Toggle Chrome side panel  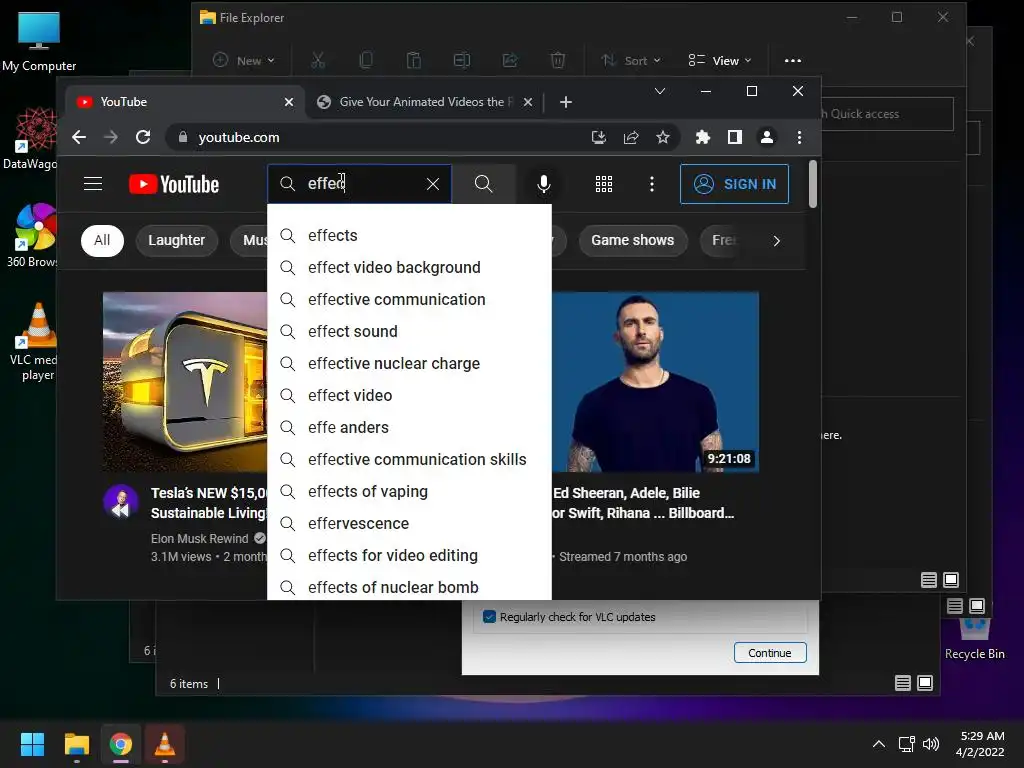pyautogui.click(x=735, y=137)
